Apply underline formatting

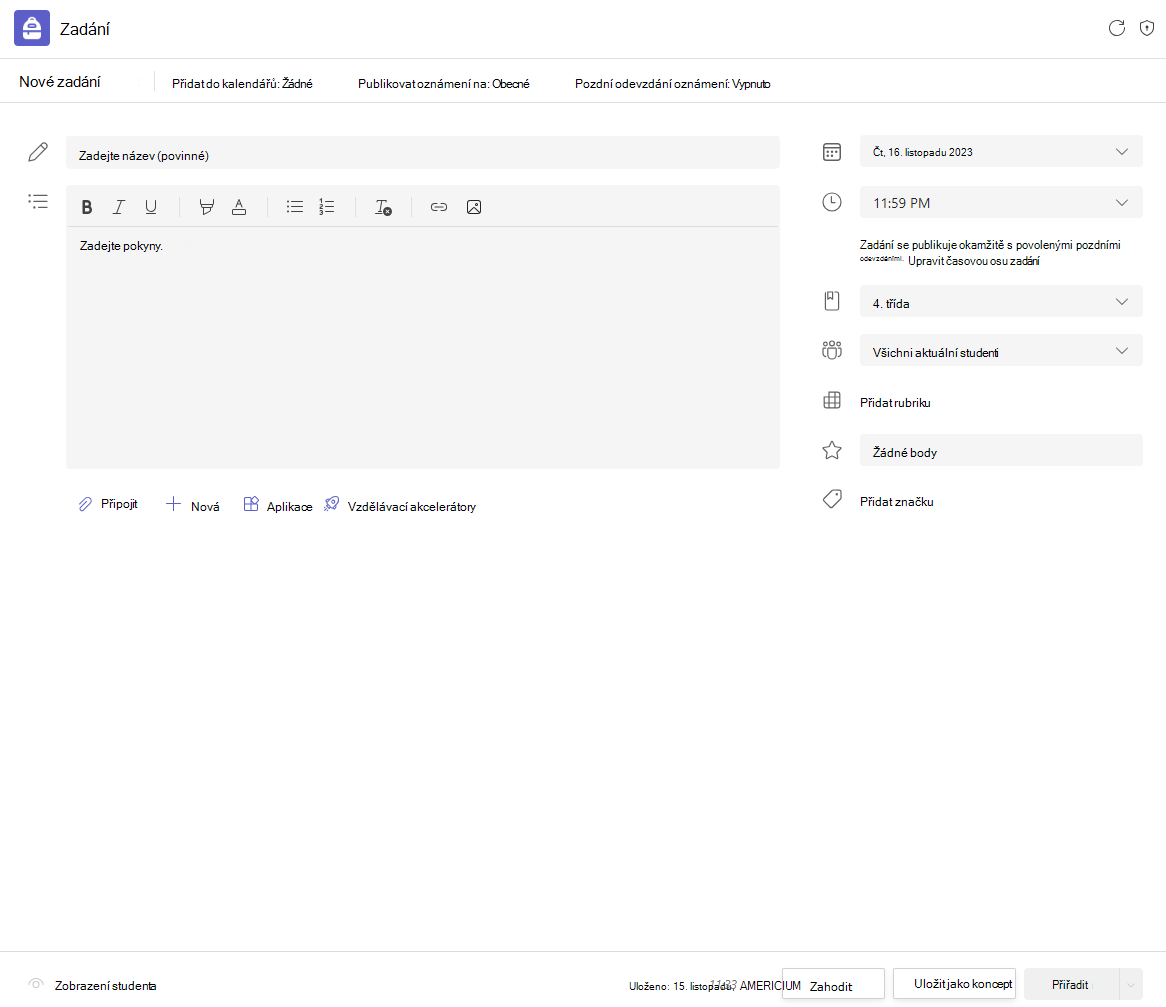(151, 207)
